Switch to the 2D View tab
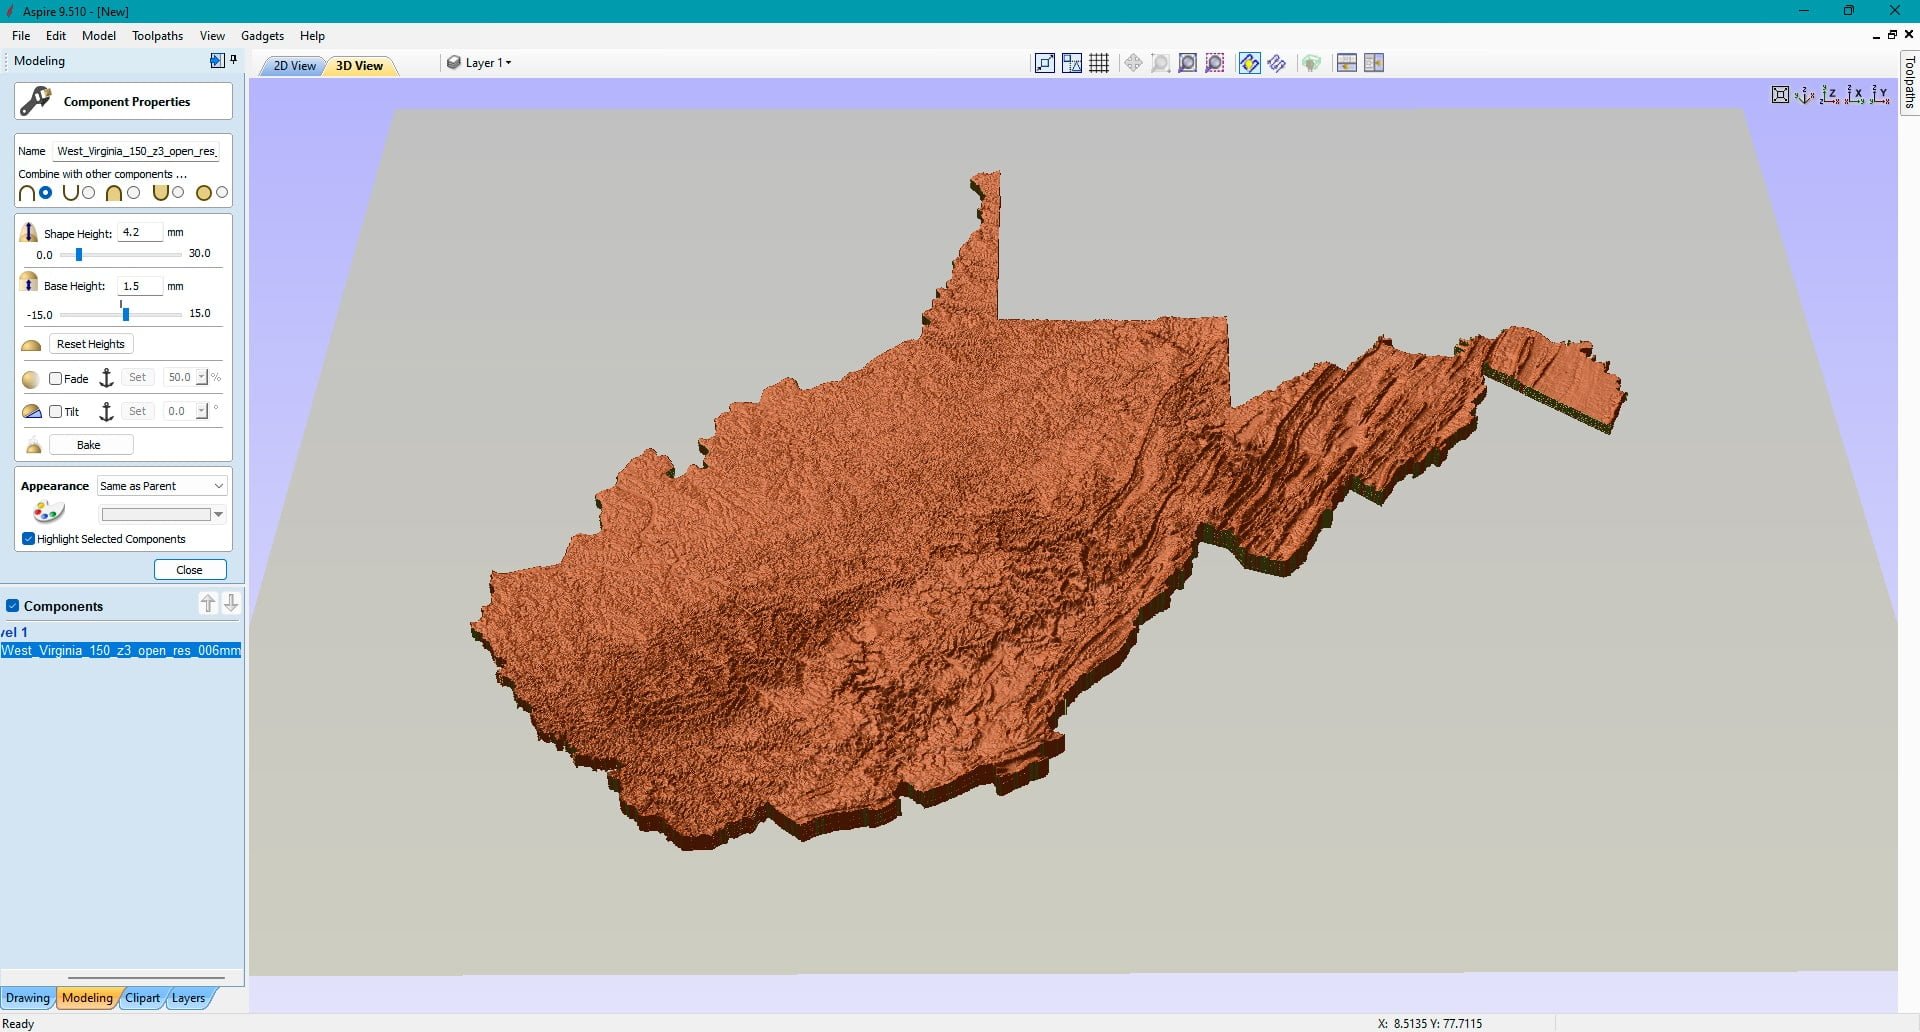Screen dimensions: 1920x1032 (x=294, y=66)
